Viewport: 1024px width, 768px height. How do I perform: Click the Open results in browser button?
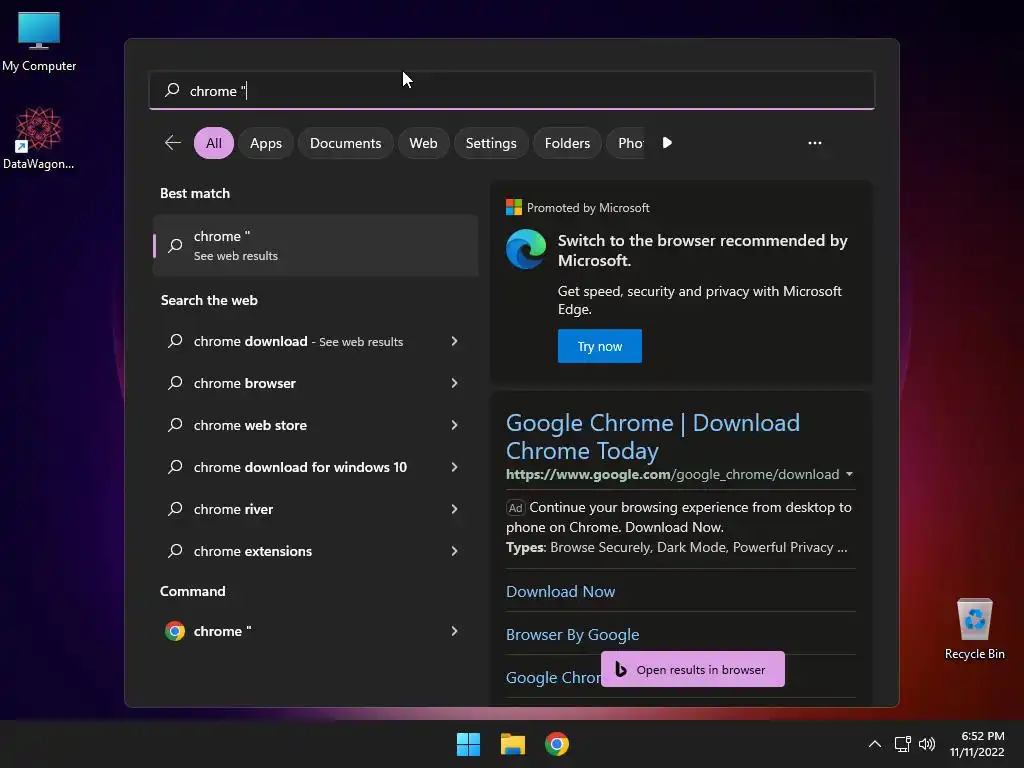point(693,669)
